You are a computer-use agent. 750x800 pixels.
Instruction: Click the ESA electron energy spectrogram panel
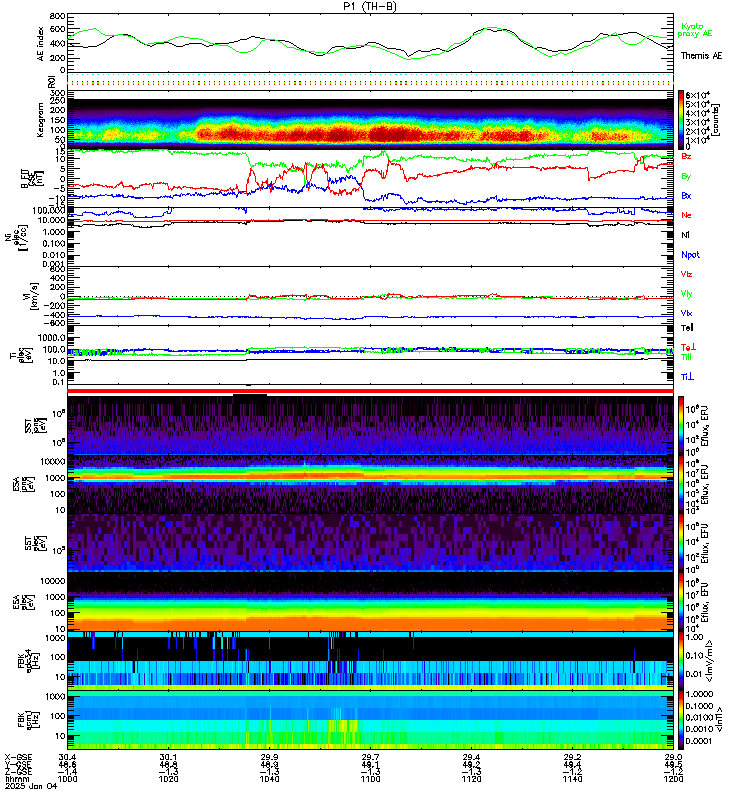[370, 602]
